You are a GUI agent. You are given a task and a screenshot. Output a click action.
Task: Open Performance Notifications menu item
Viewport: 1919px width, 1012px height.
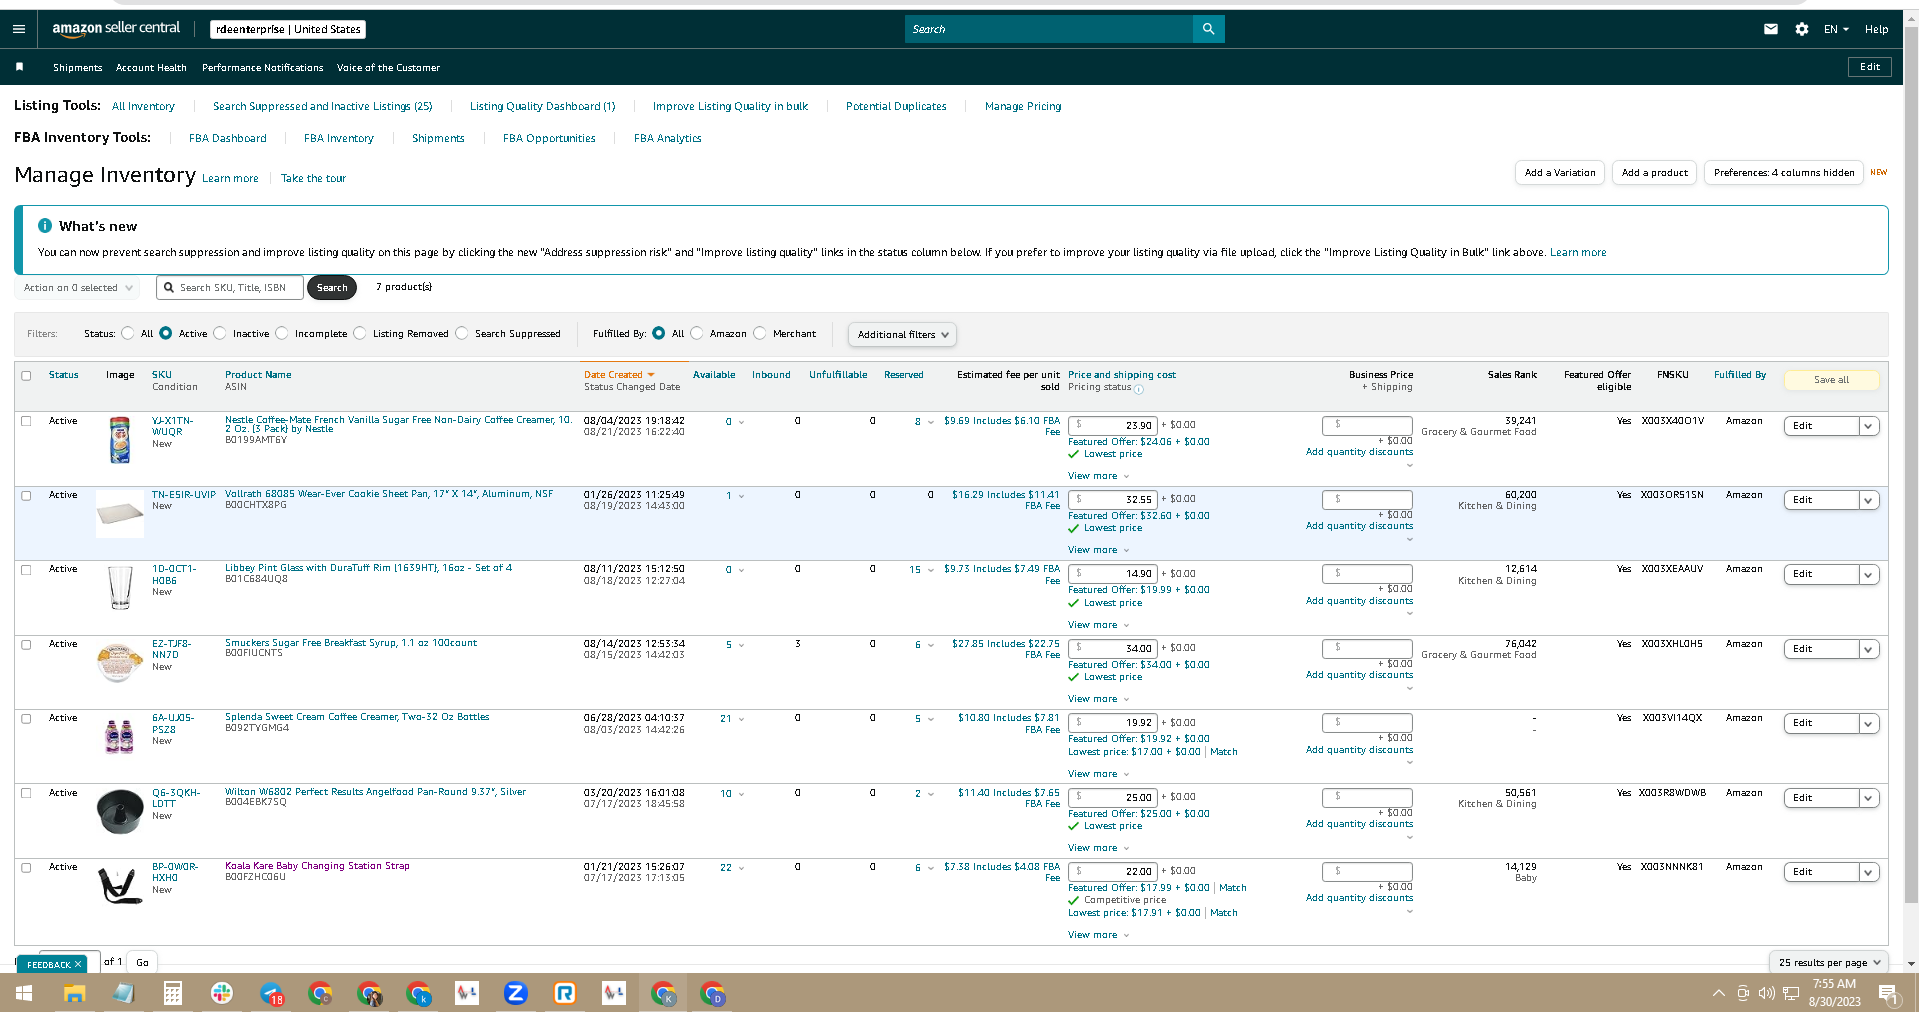pyautogui.click(x=262, y=67)
